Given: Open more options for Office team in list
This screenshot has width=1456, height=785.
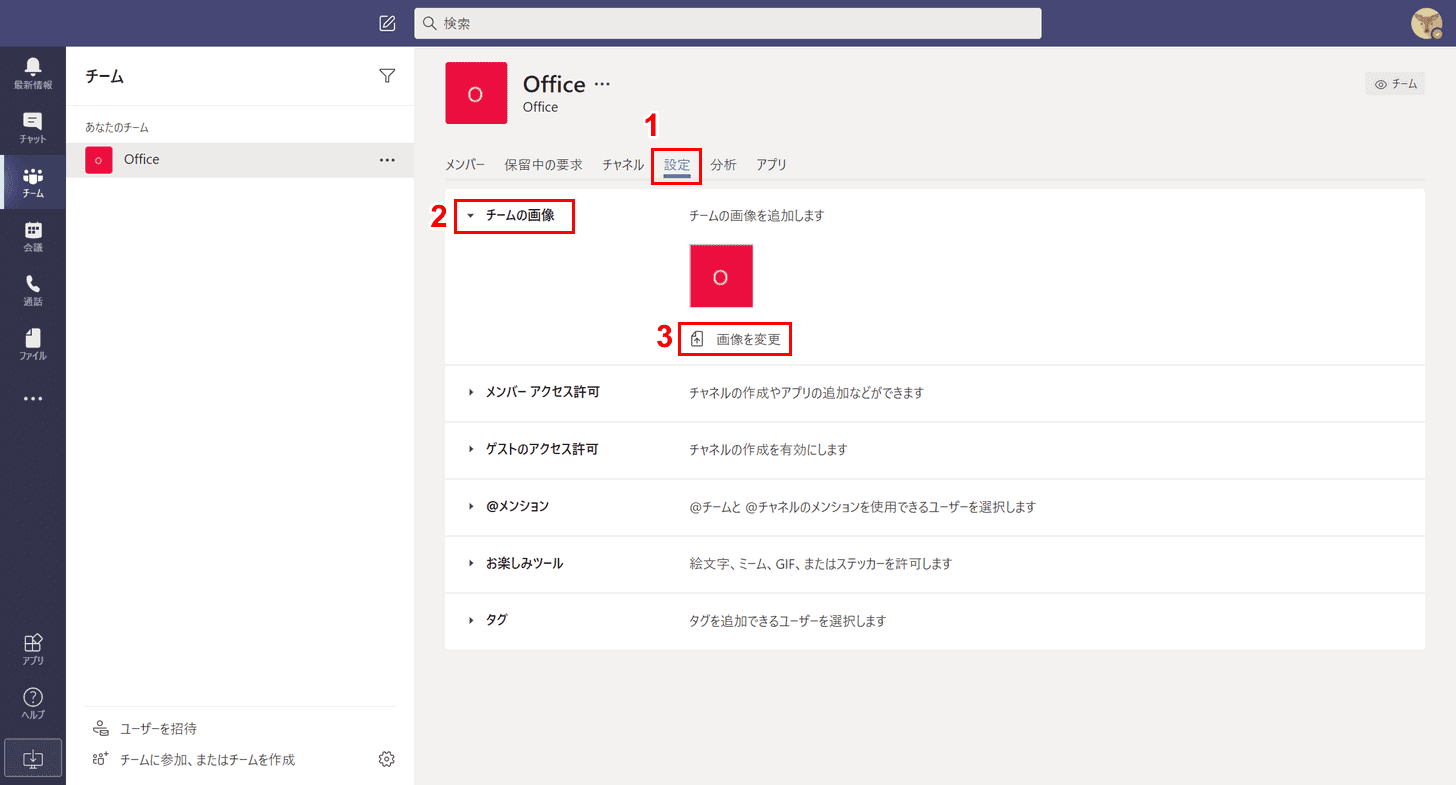Looking at the screenshot, I should pyautogui.click(x=387, y=160).
